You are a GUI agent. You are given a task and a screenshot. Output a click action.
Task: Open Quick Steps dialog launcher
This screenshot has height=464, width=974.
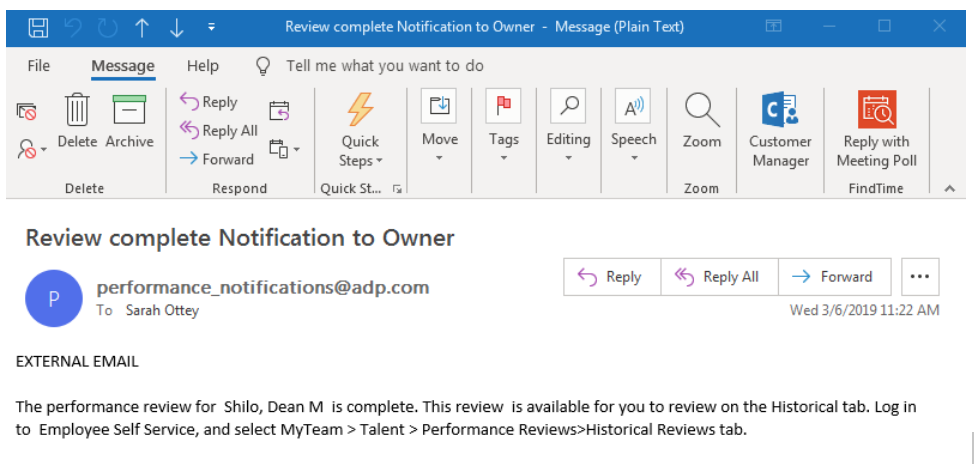[x=398, y=189]
